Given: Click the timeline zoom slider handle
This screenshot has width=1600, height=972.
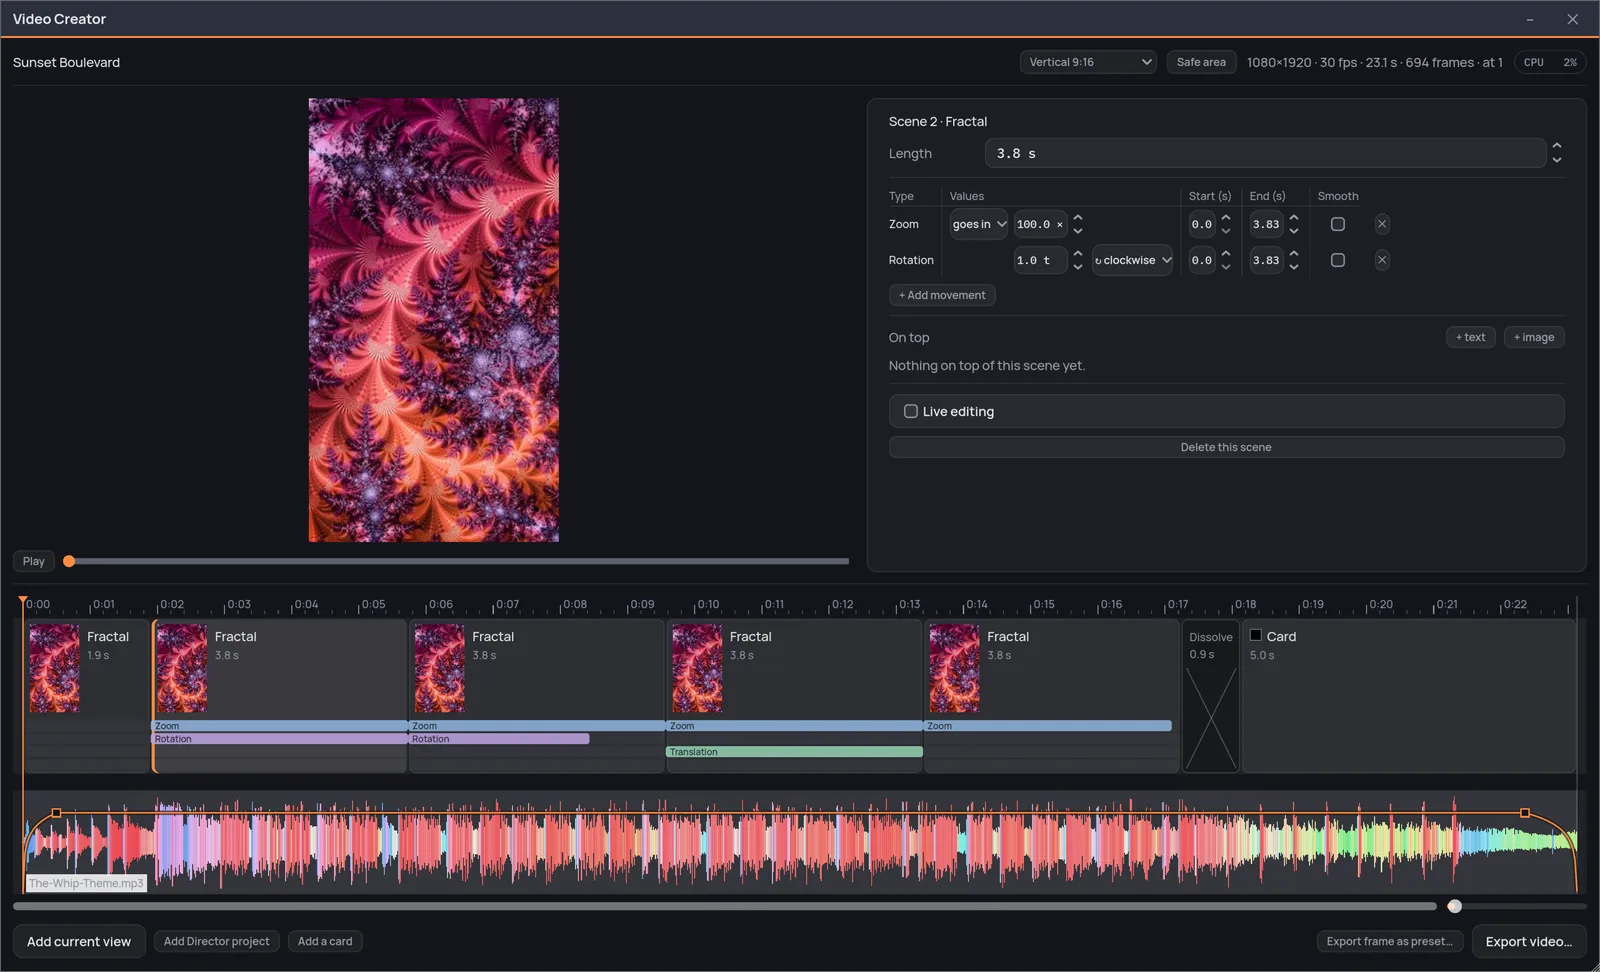Looking at the screenshot, I should pyautogui.click(x=1455, y=906).
